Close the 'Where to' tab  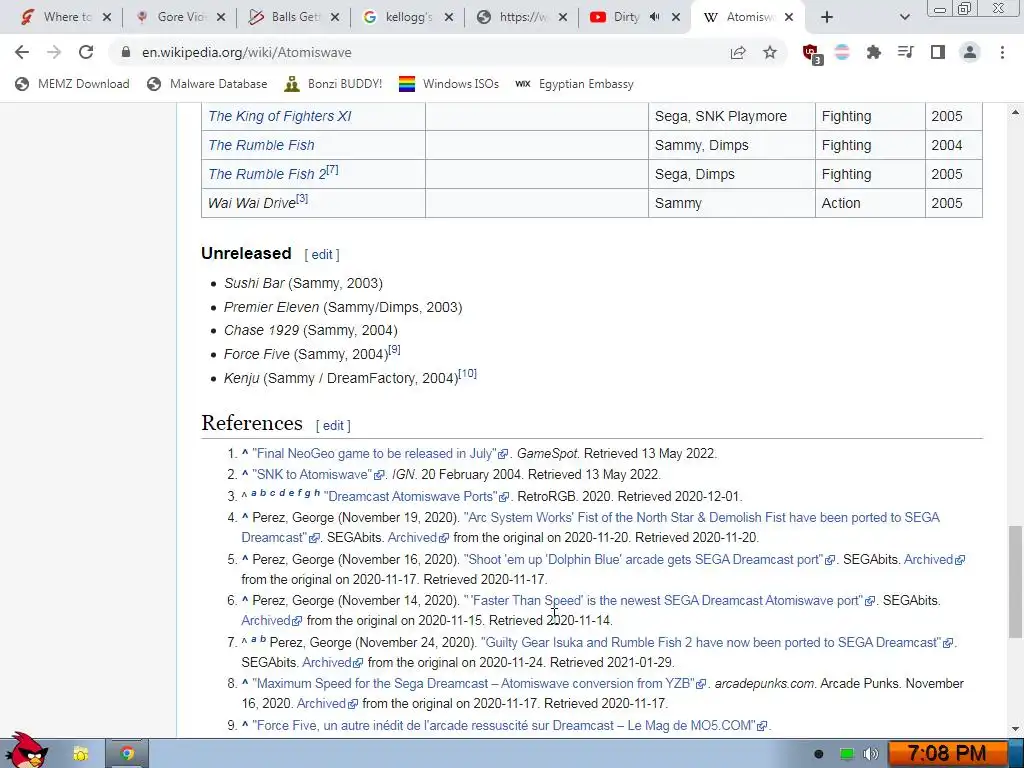[107, 17]
